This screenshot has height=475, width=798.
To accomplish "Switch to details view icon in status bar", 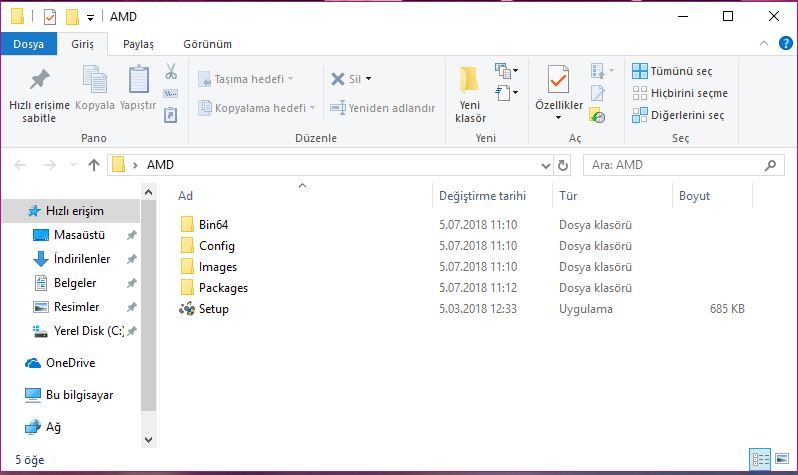I will pos(760,460).
